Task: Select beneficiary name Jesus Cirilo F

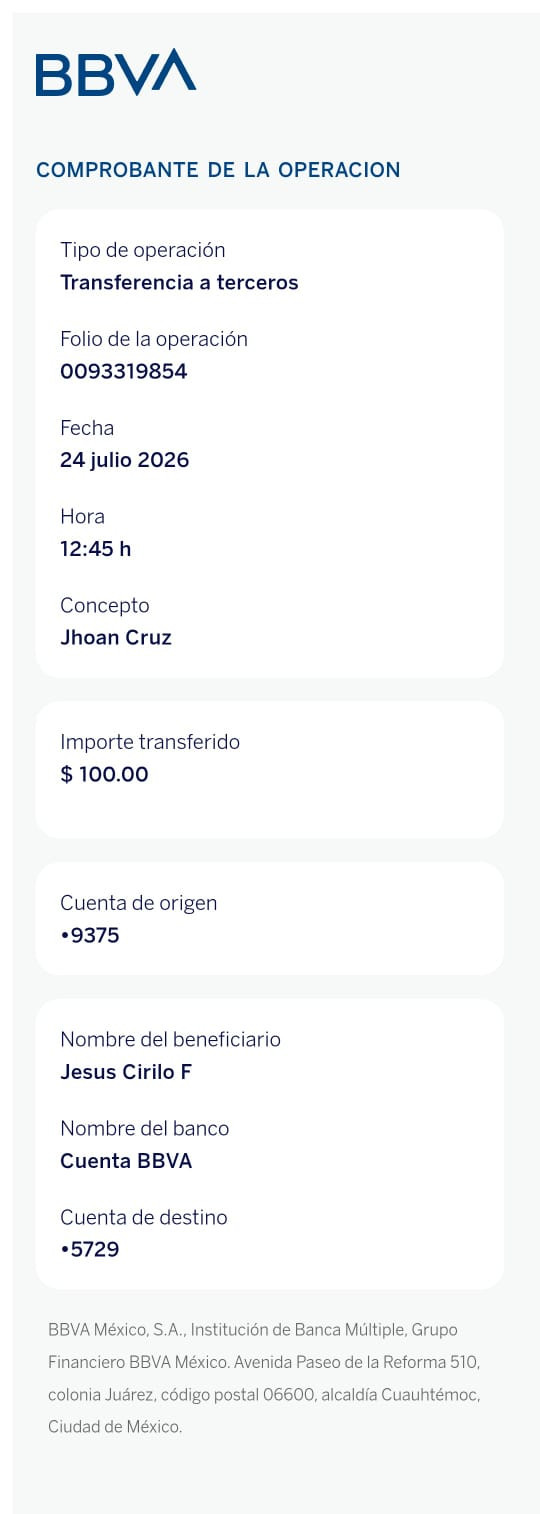Action: [x=126, y=1072]
